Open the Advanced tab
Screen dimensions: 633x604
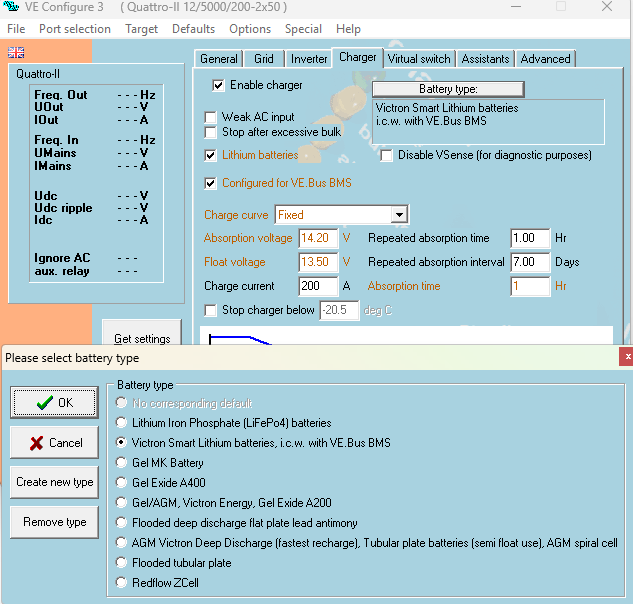[x=545, y=59]
